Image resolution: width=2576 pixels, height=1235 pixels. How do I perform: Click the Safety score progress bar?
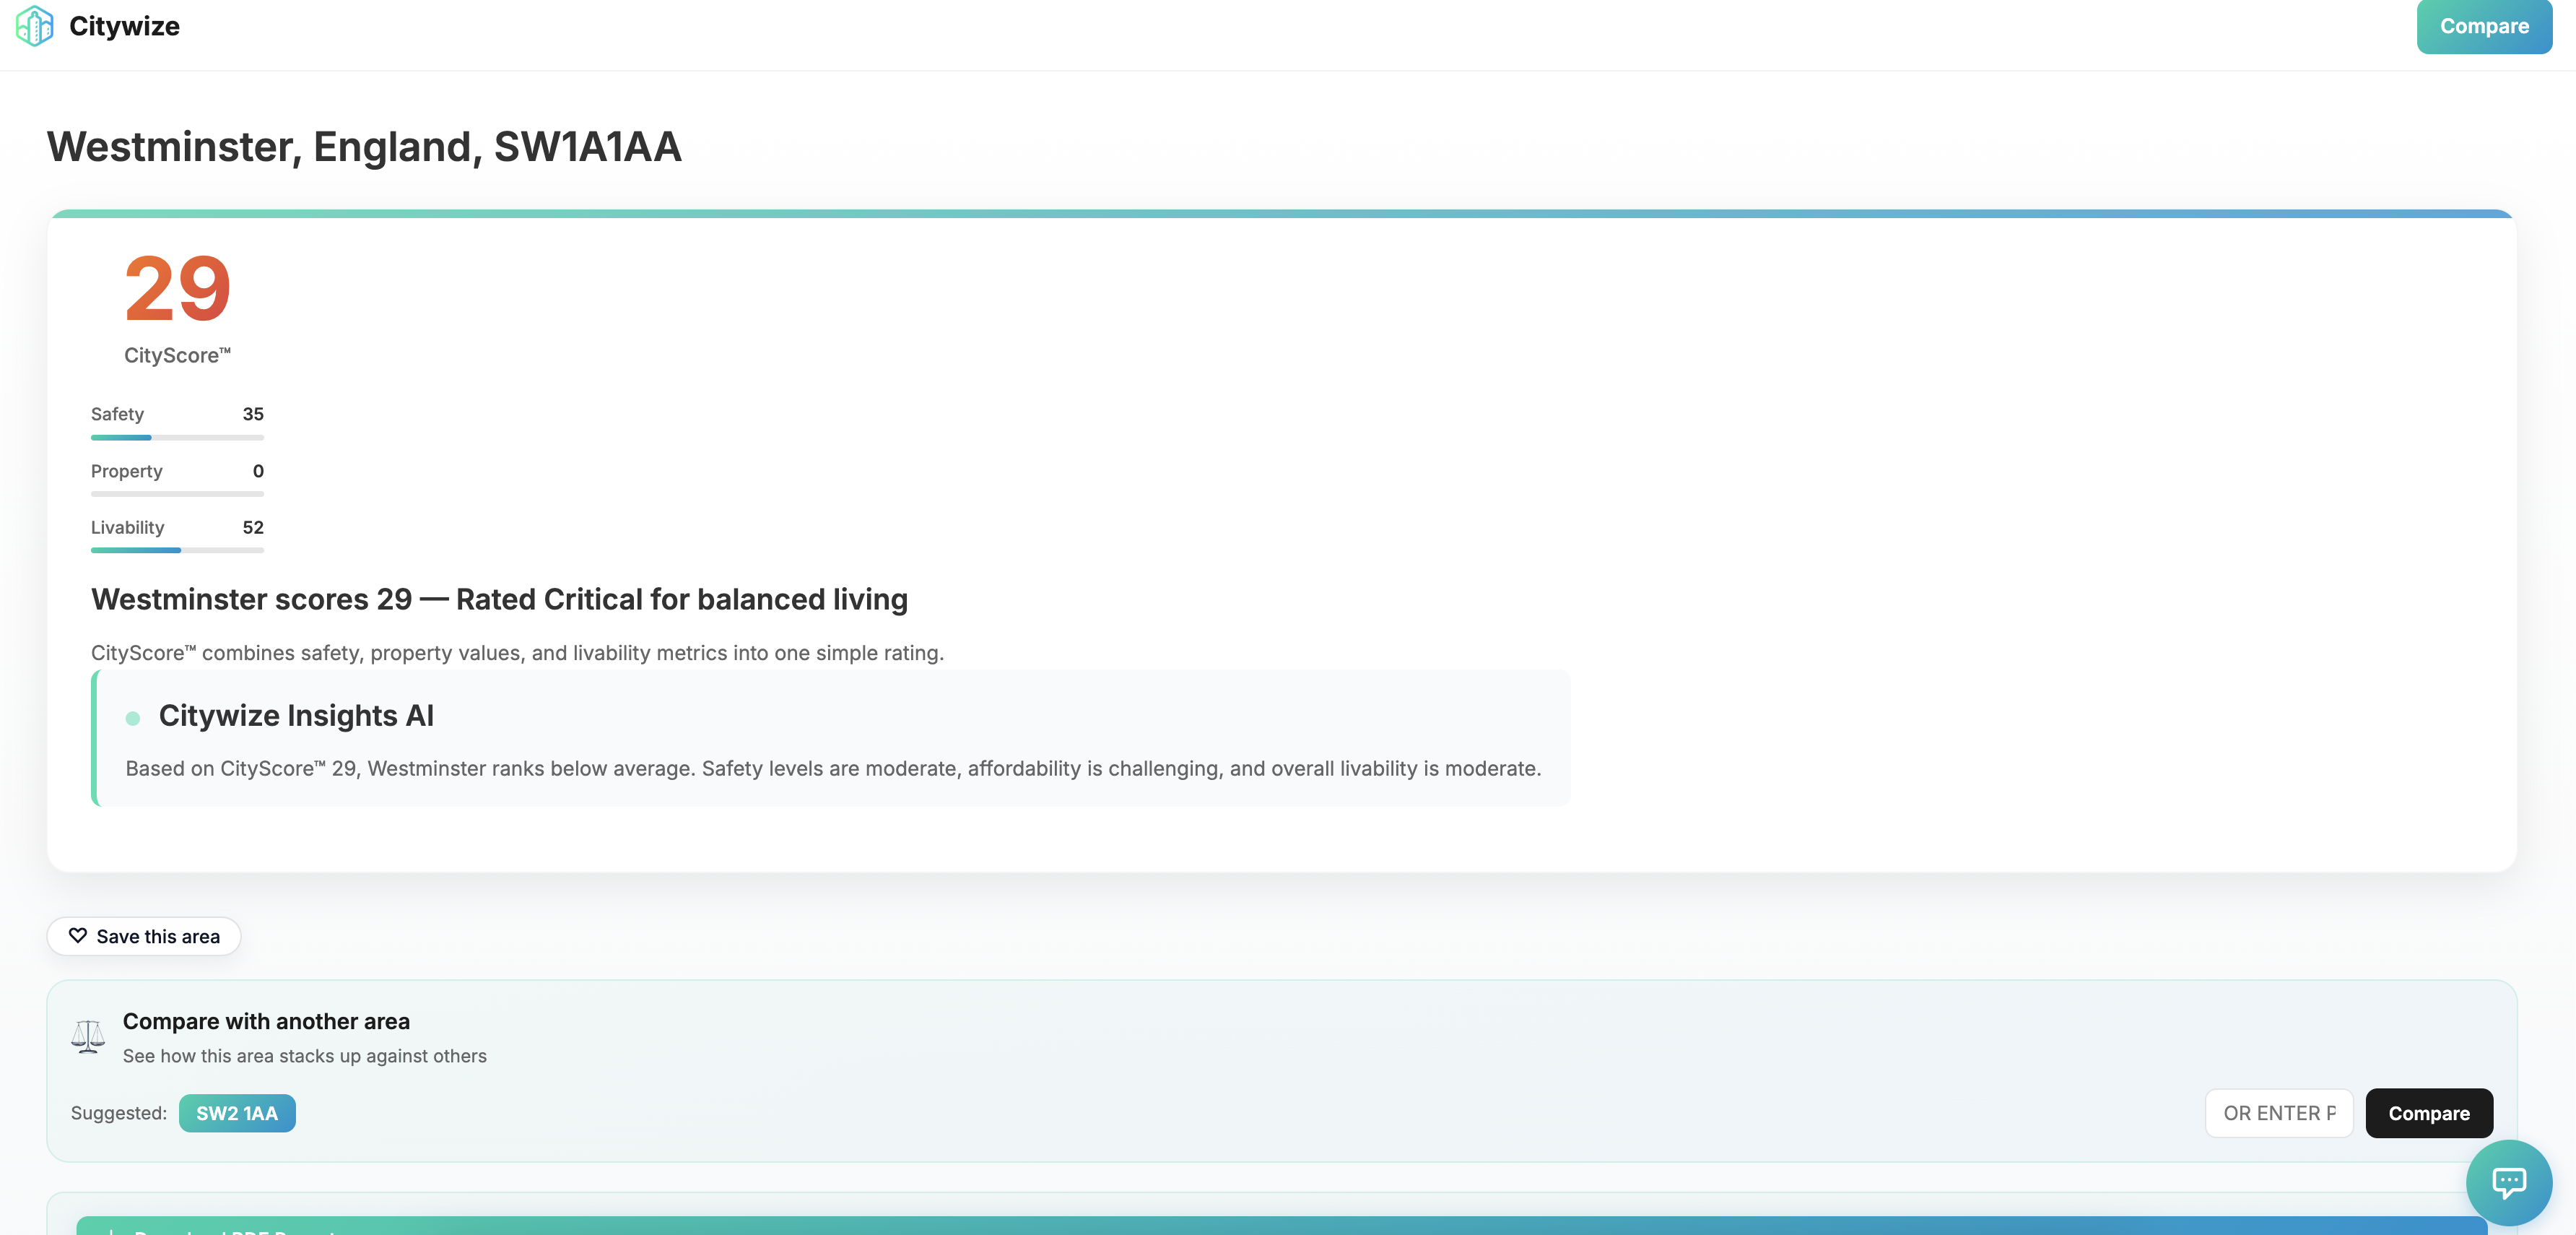coord(177,438)
